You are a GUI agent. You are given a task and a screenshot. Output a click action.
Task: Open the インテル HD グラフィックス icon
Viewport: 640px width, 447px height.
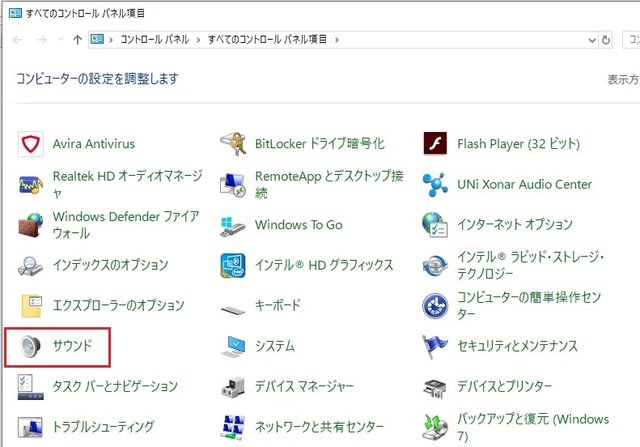click(x=233, y=265)
